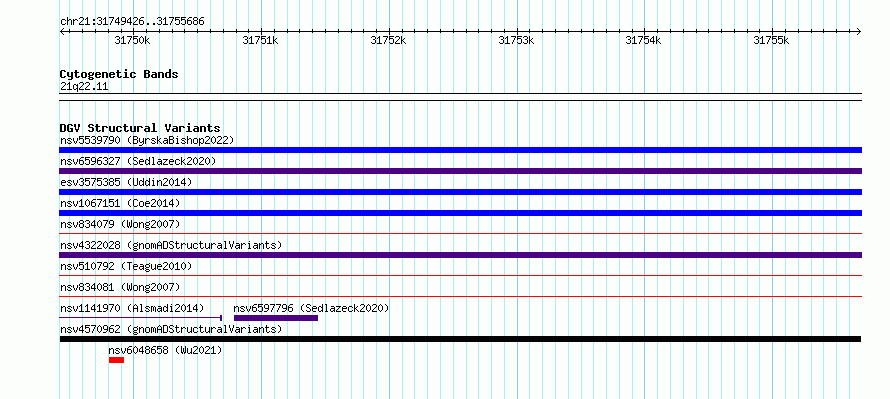Screen dimensions: 890x399
Task: Click the nsv834079 (Wong2007) label
Action: 120,224
